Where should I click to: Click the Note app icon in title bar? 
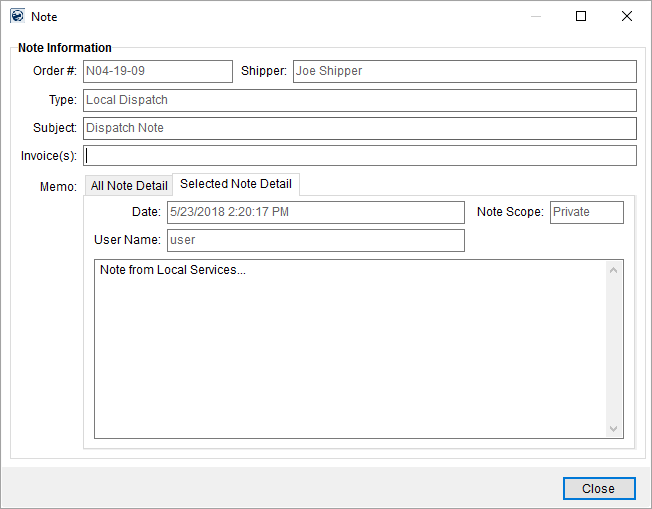pos(16,16)
